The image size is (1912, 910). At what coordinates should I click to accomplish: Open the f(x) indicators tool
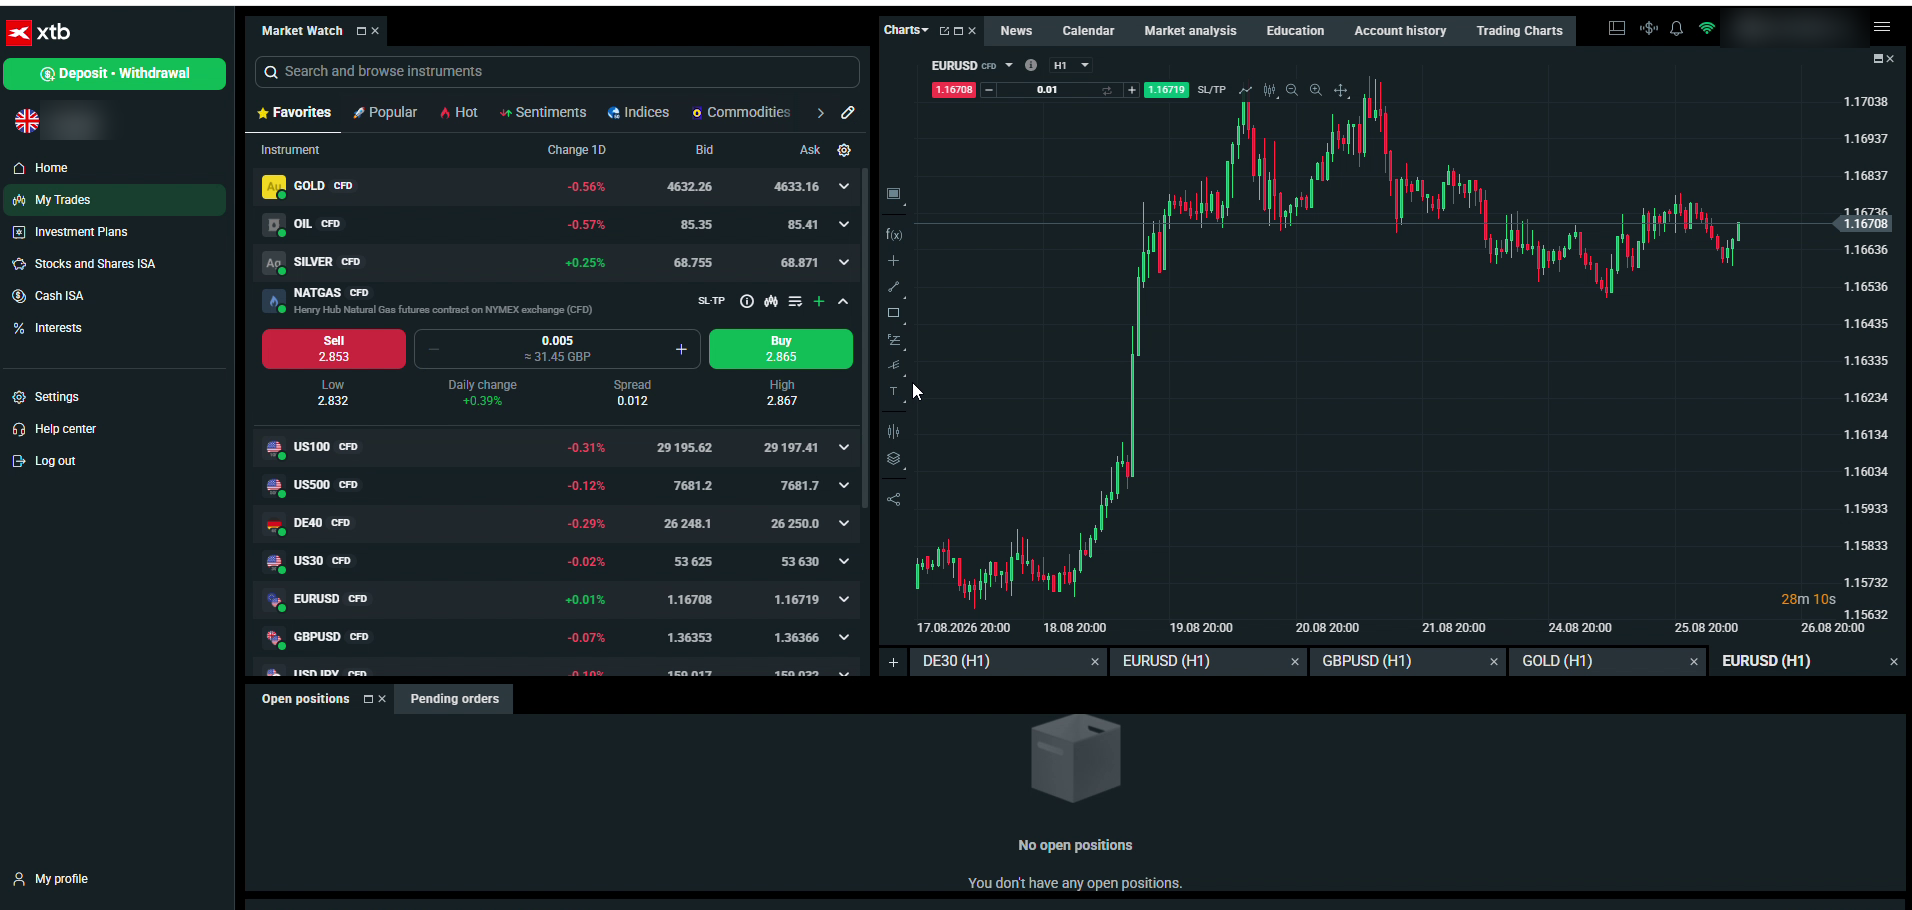click(x=894, y=235)
